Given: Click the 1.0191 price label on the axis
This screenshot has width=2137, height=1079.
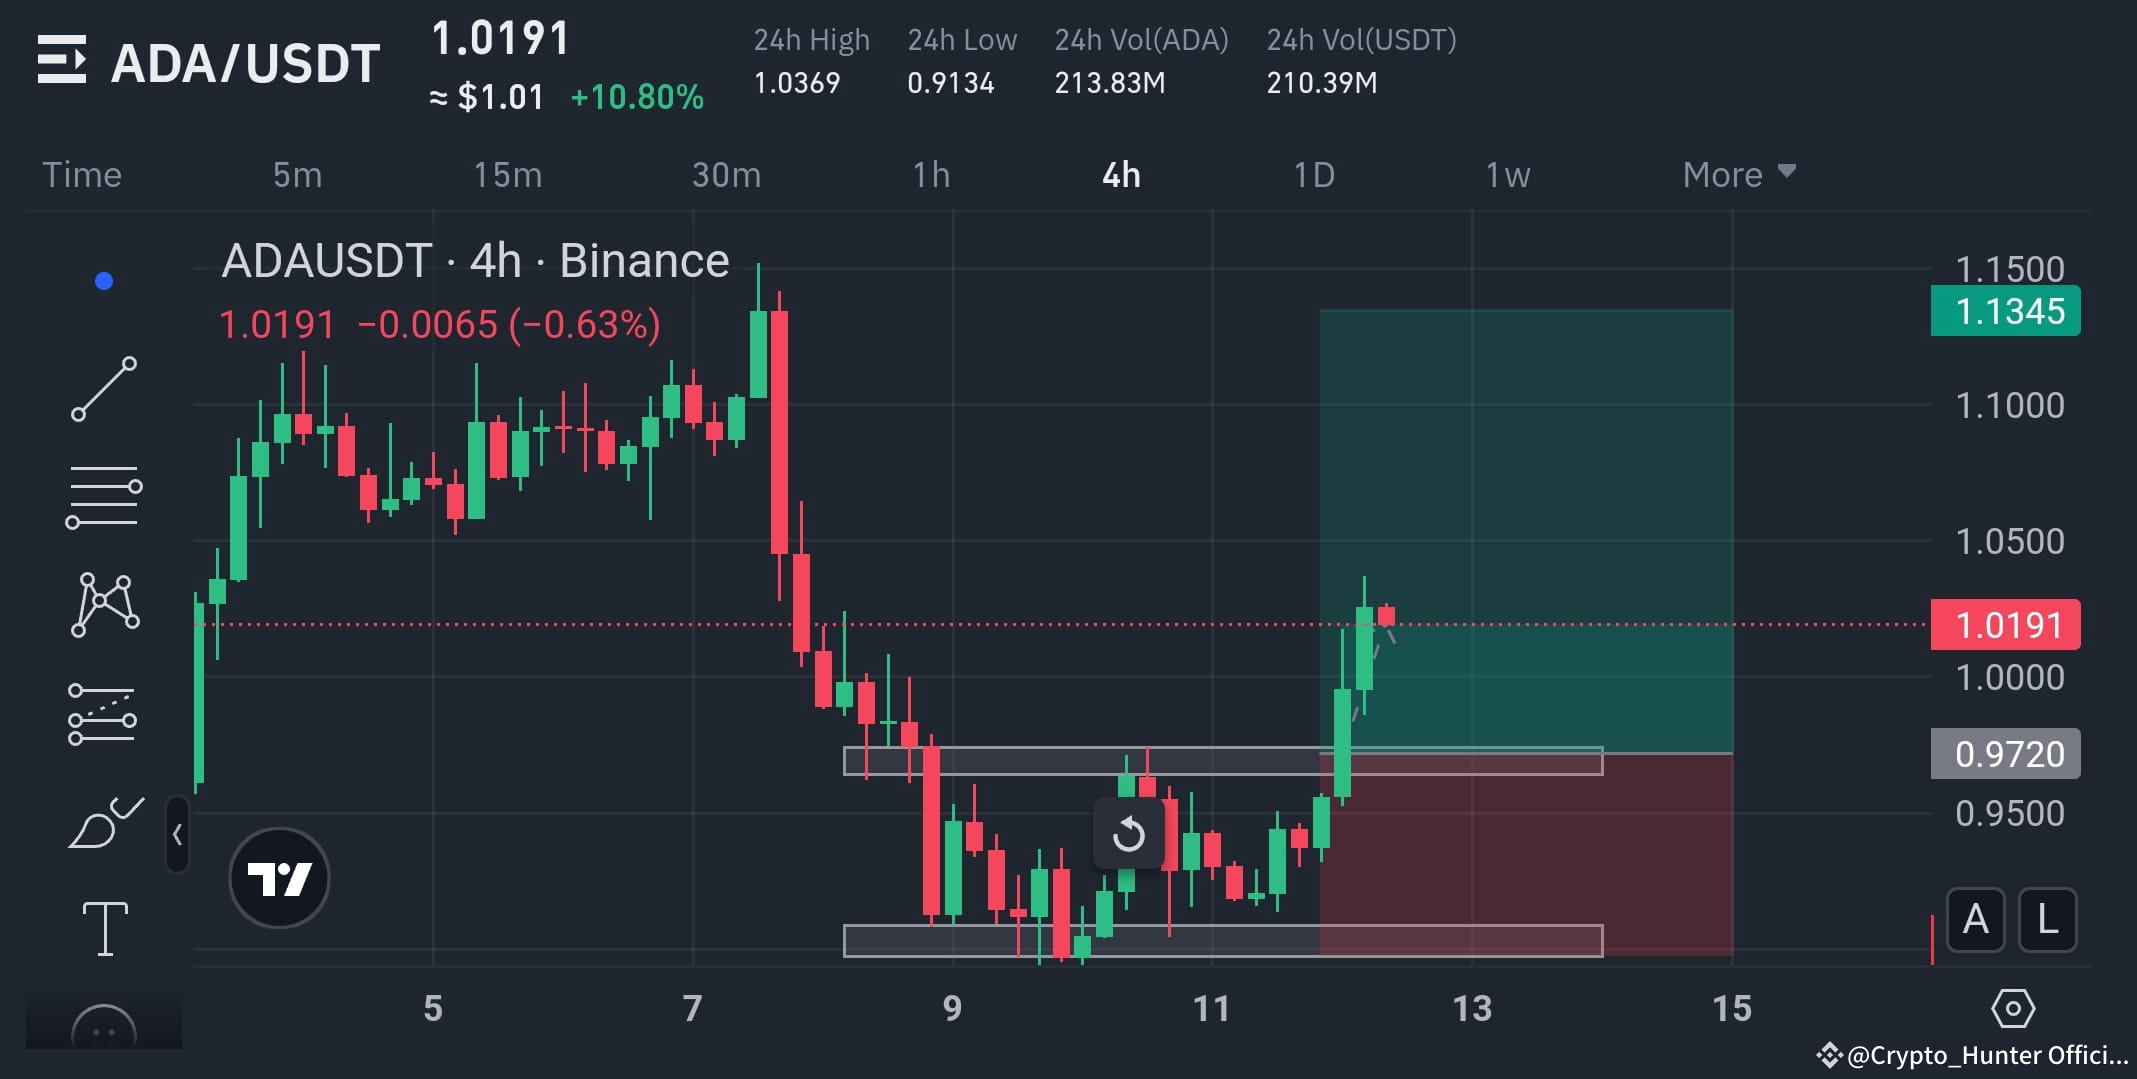Looking at the screenshot, I should tap(2004, 623).
